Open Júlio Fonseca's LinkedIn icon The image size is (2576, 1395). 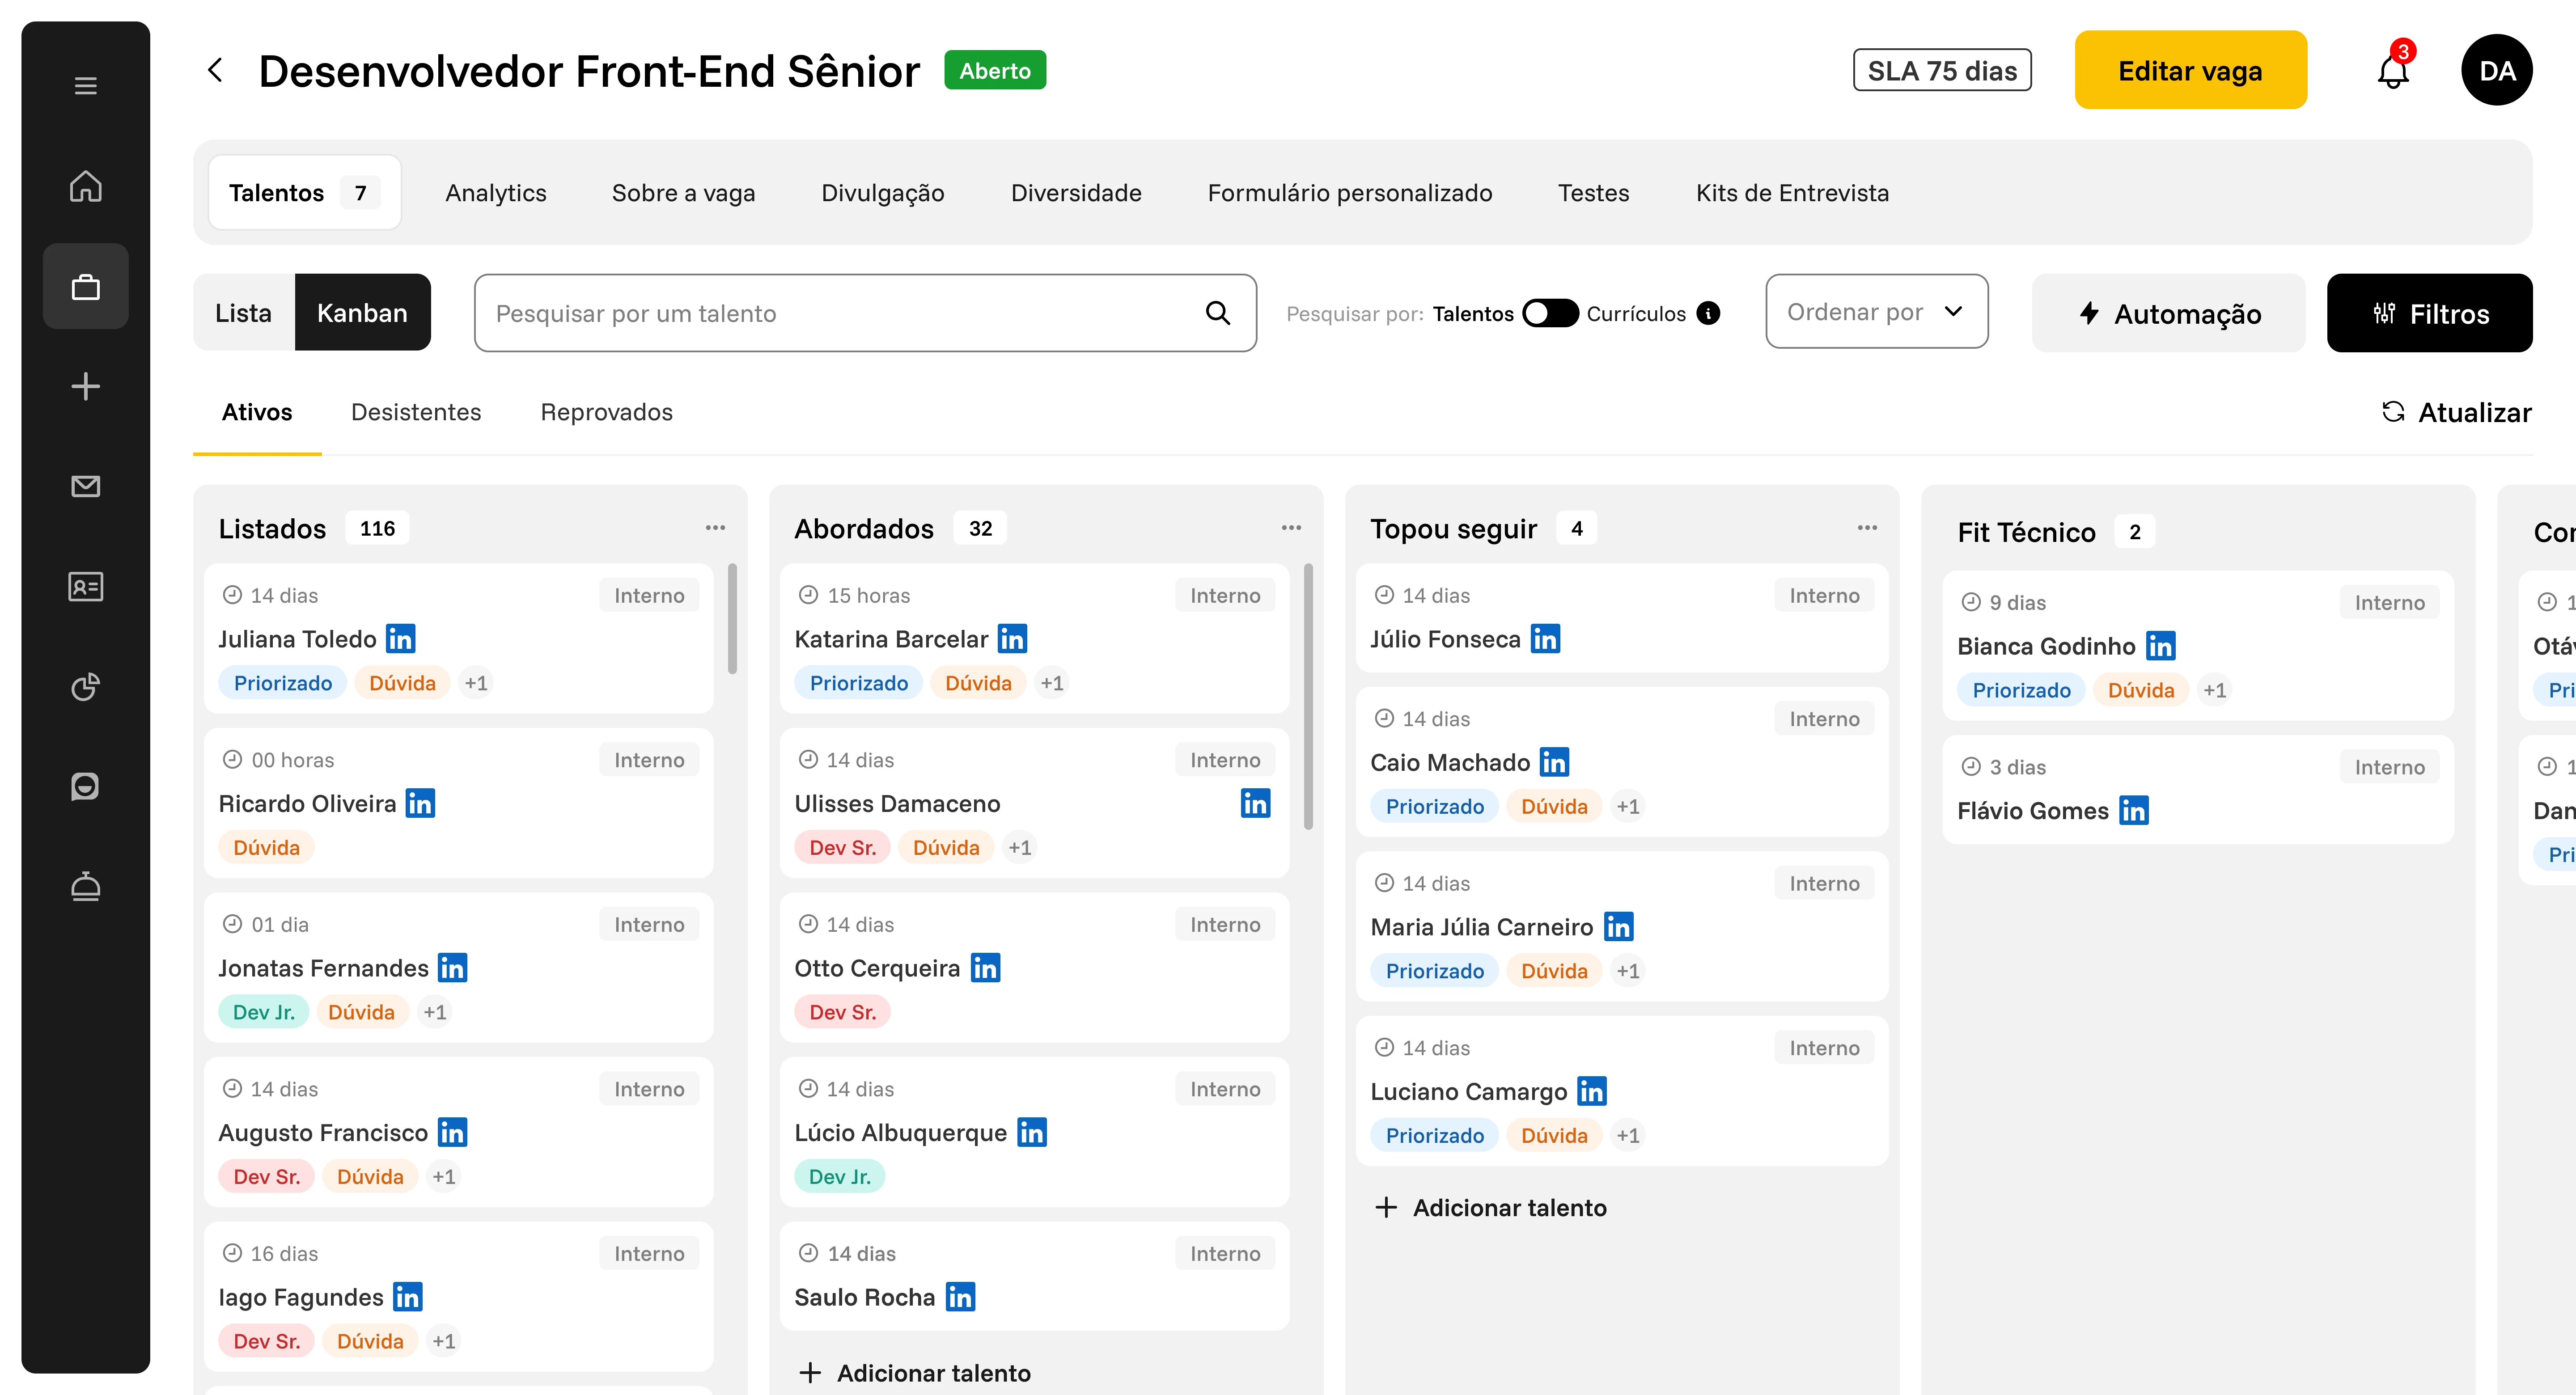pos(1545,639)
